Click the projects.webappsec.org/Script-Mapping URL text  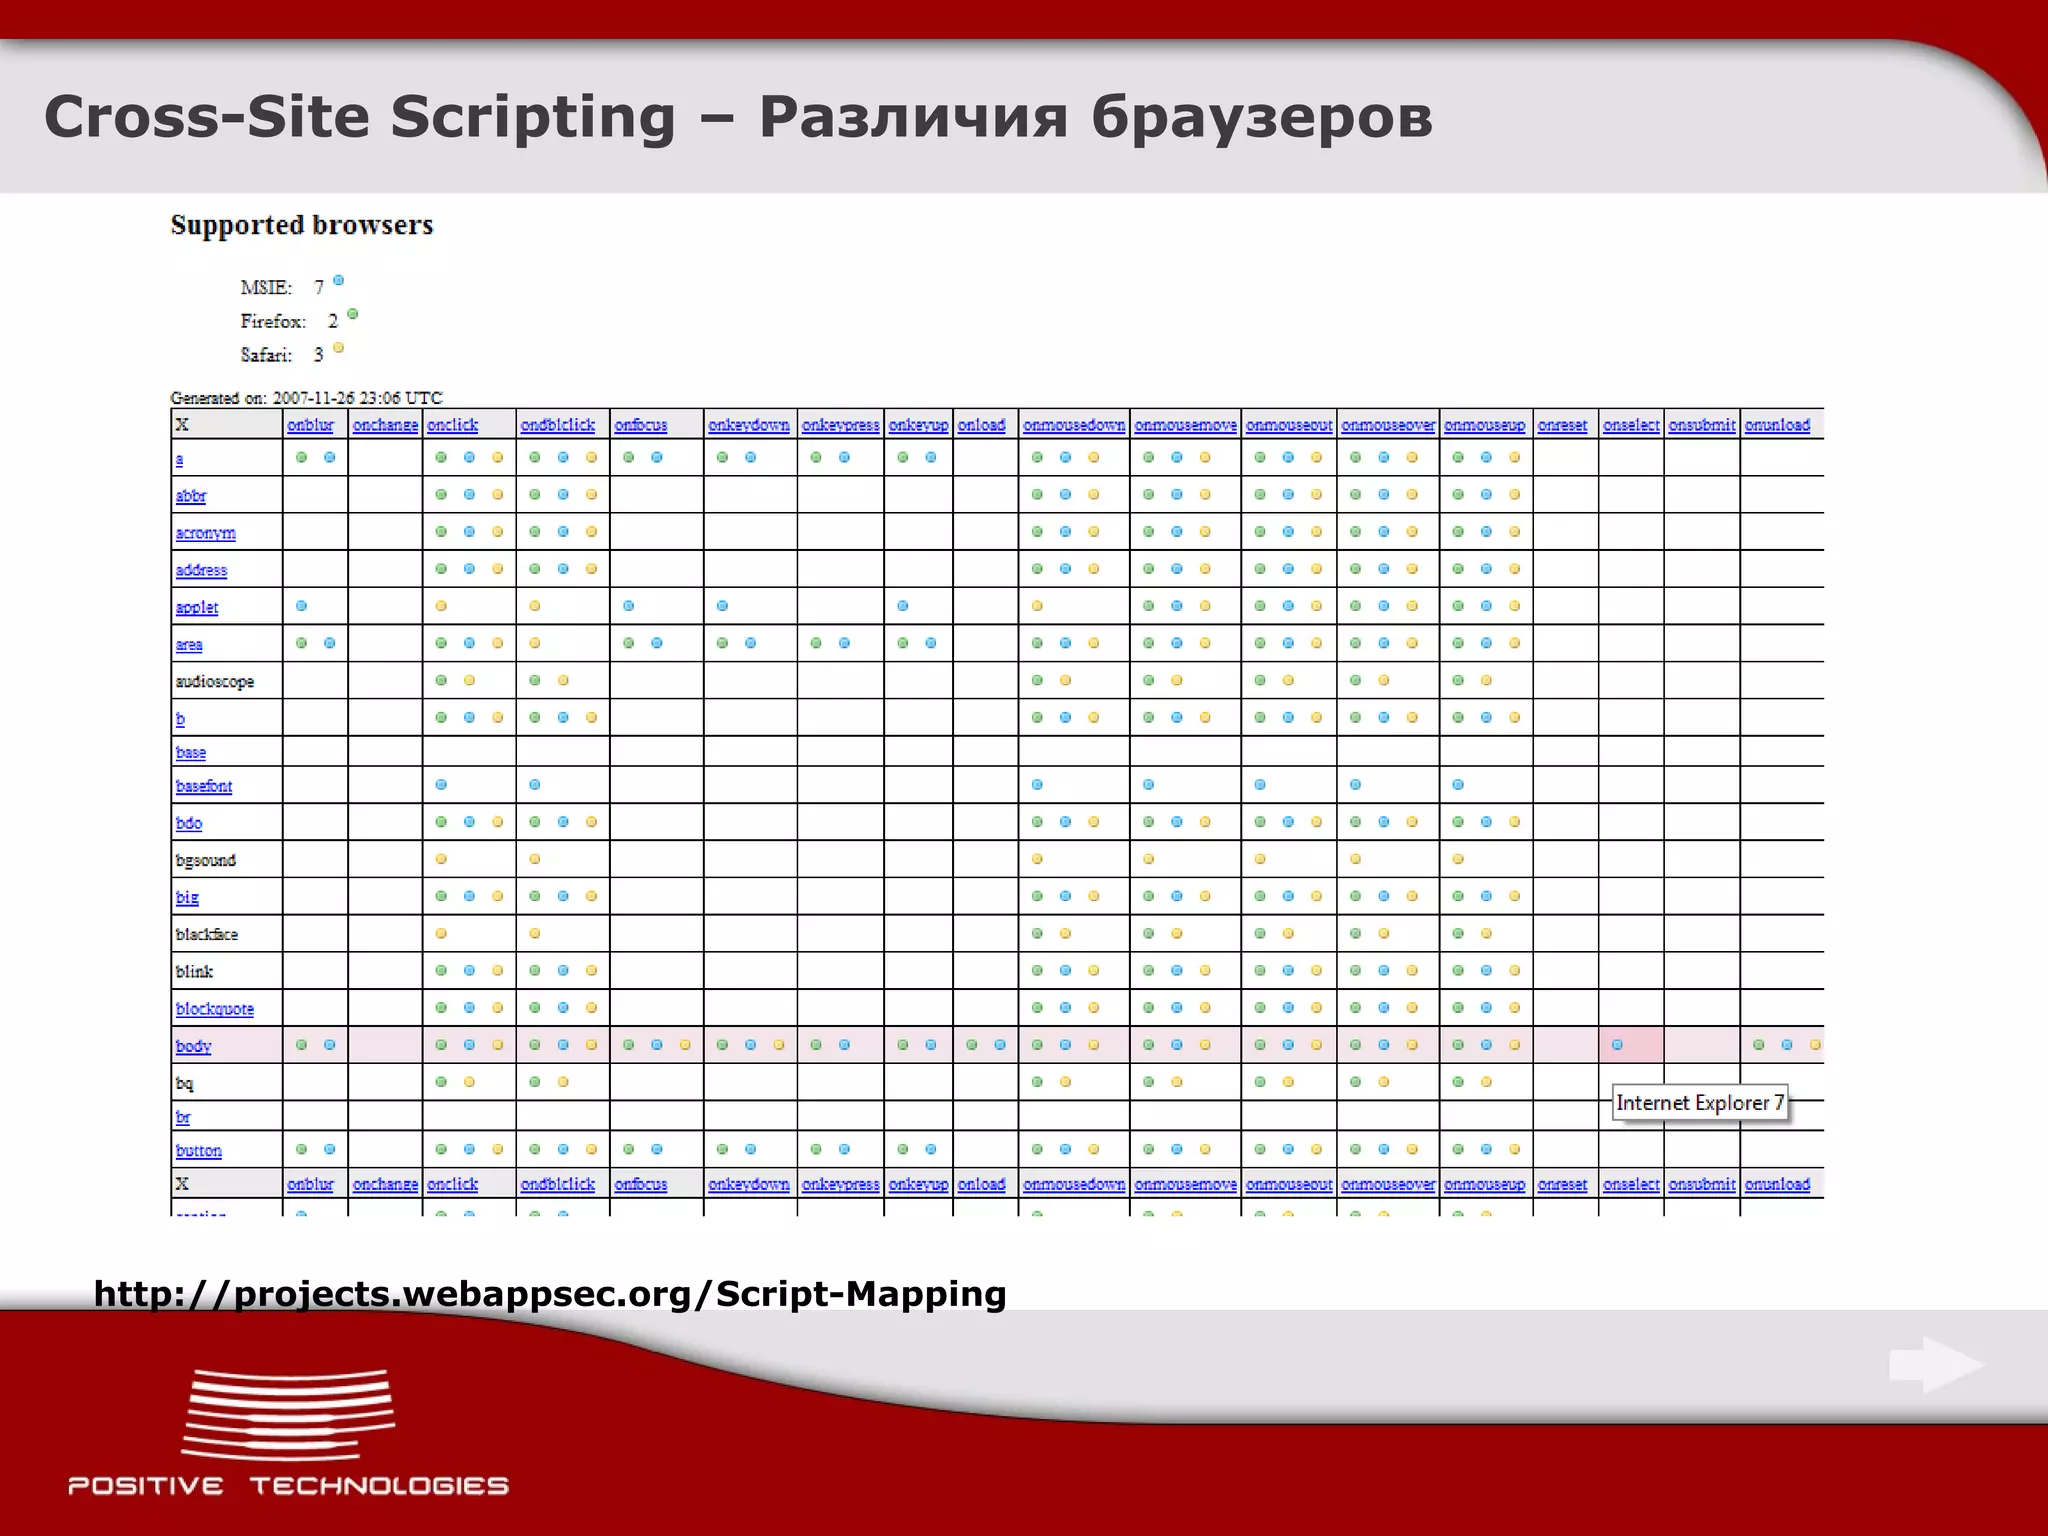coord(550,1294)
